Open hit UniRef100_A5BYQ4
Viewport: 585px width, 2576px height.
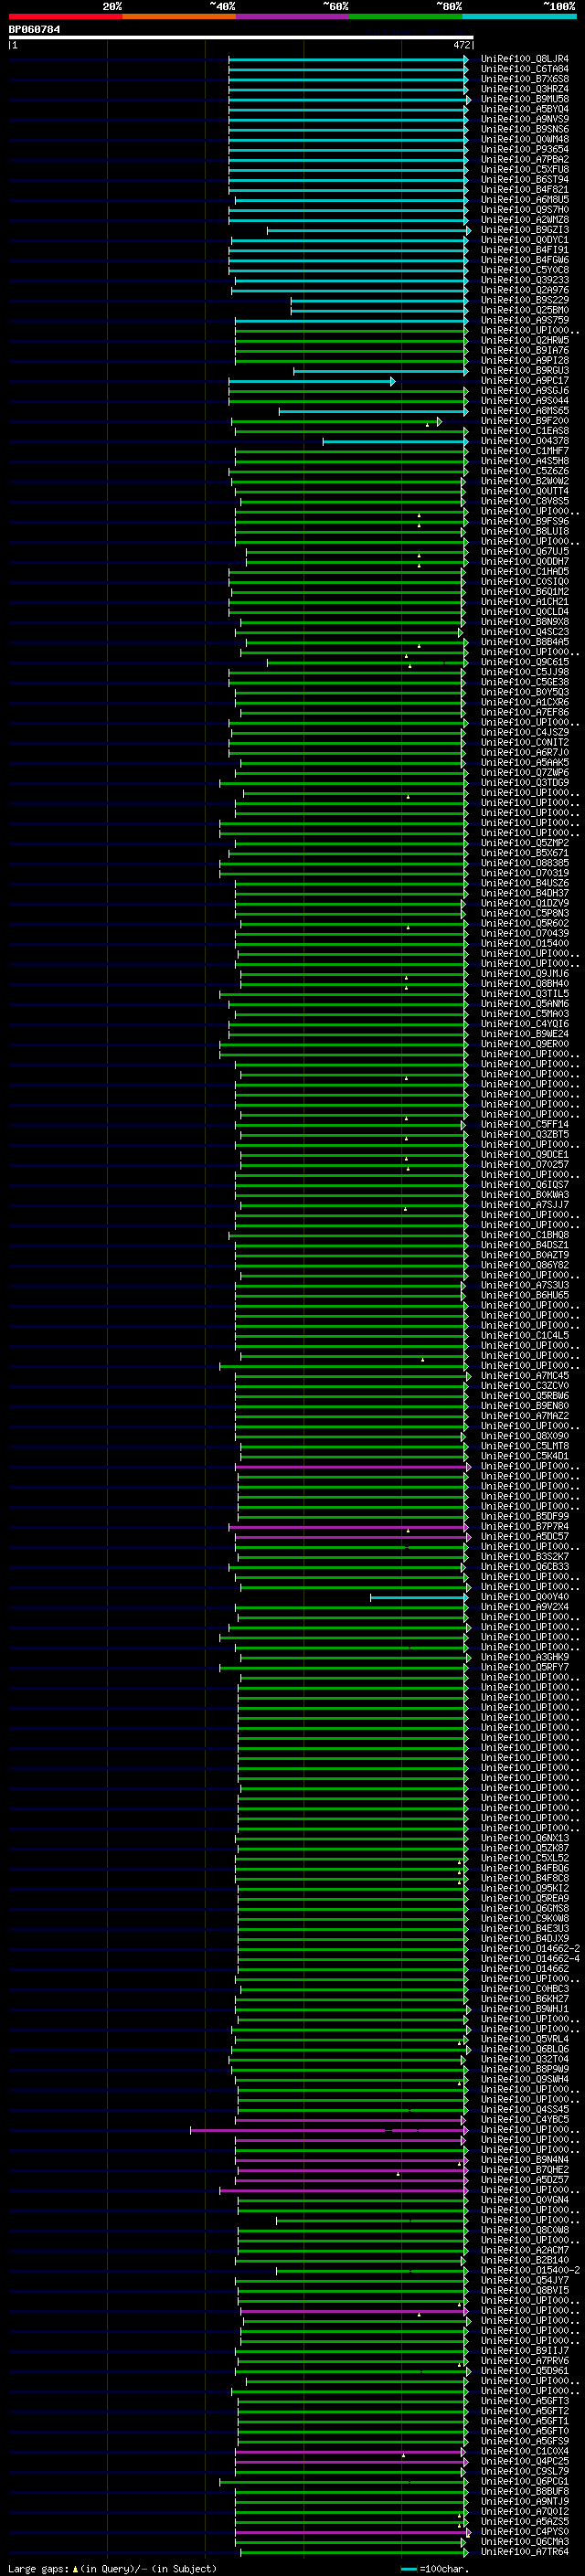524,110
